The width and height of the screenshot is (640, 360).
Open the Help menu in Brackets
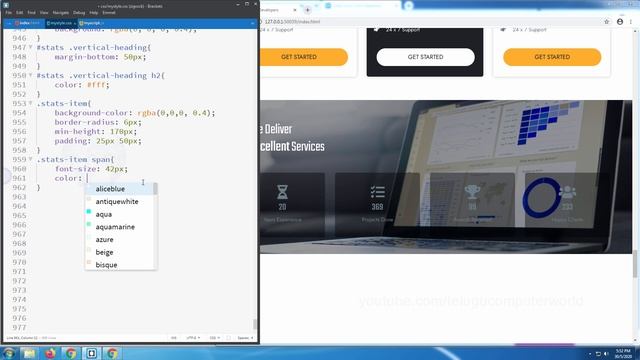tap(93, 13)
